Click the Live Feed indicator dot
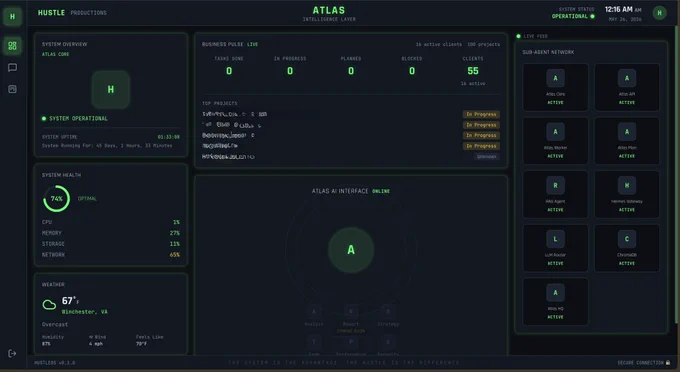Image resolution: width=680 pixels, height=372 pixels. [x=518, y=36]
